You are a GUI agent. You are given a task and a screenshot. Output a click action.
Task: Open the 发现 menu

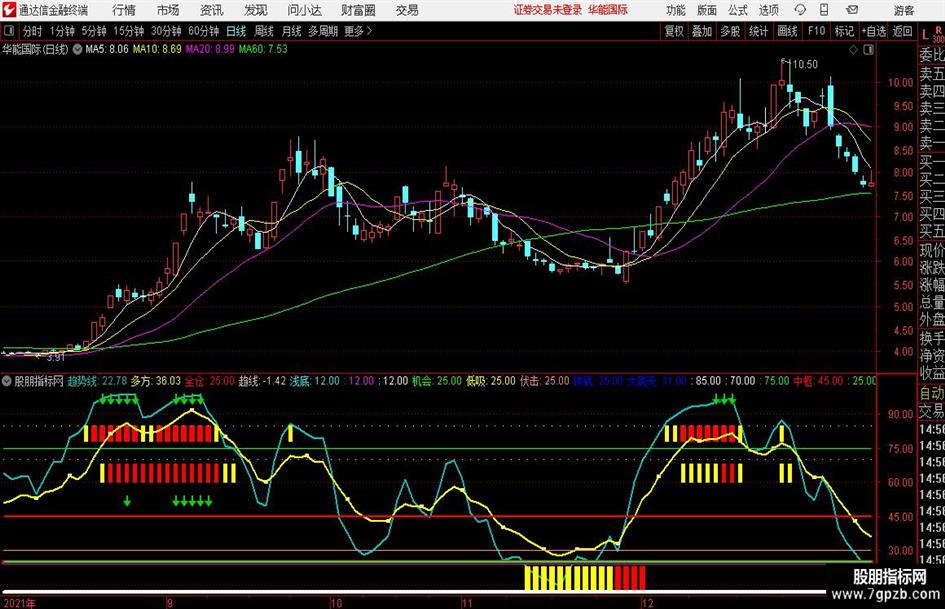pos(256,10)
